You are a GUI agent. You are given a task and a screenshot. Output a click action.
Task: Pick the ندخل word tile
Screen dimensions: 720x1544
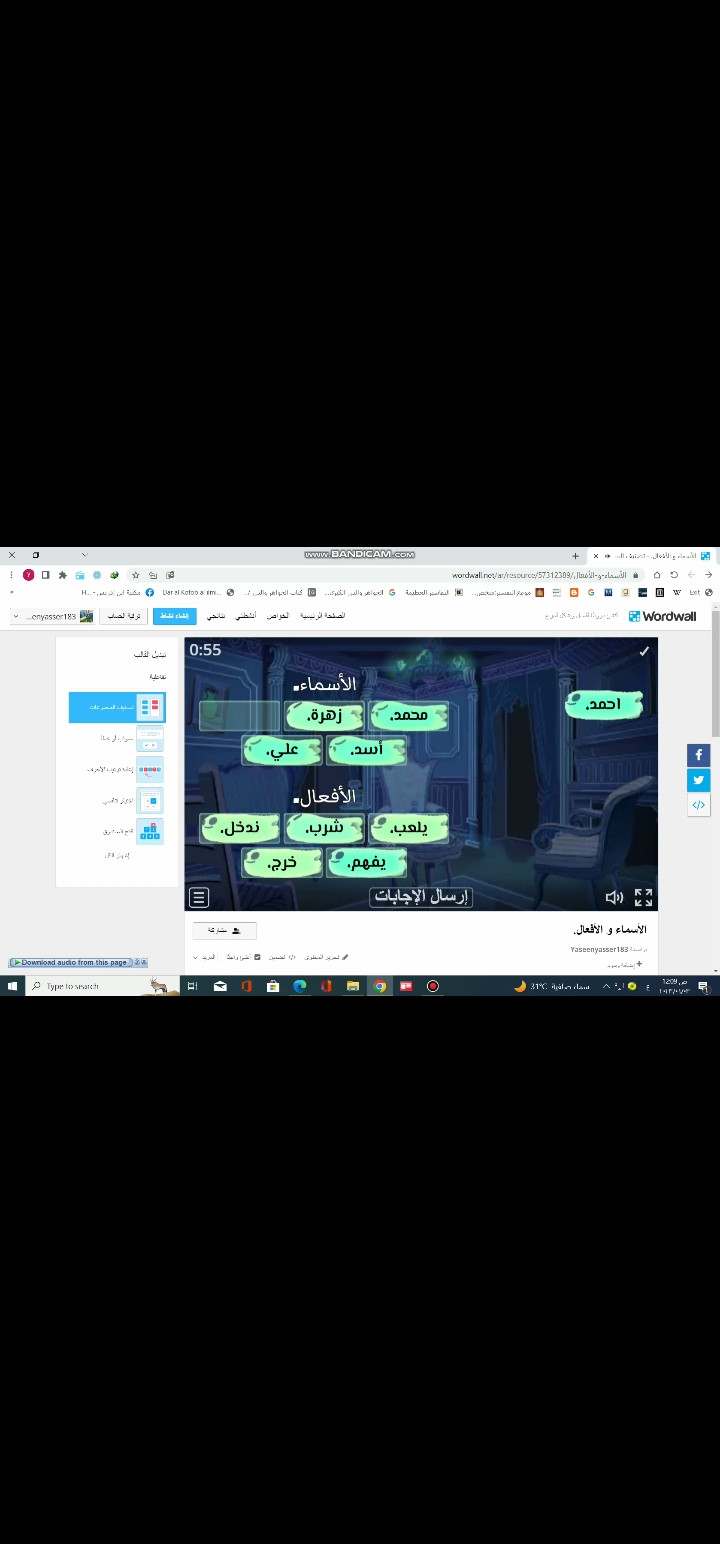pyautogui.click(x=240, y=827)
